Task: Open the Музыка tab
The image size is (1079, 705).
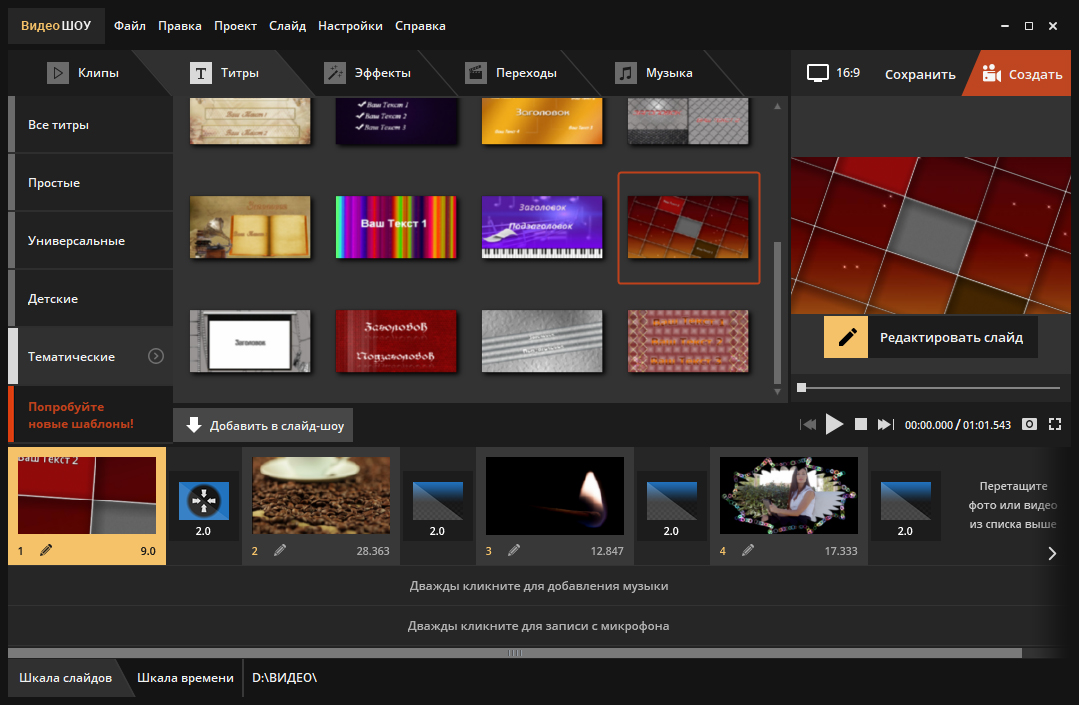Action: 654,73
